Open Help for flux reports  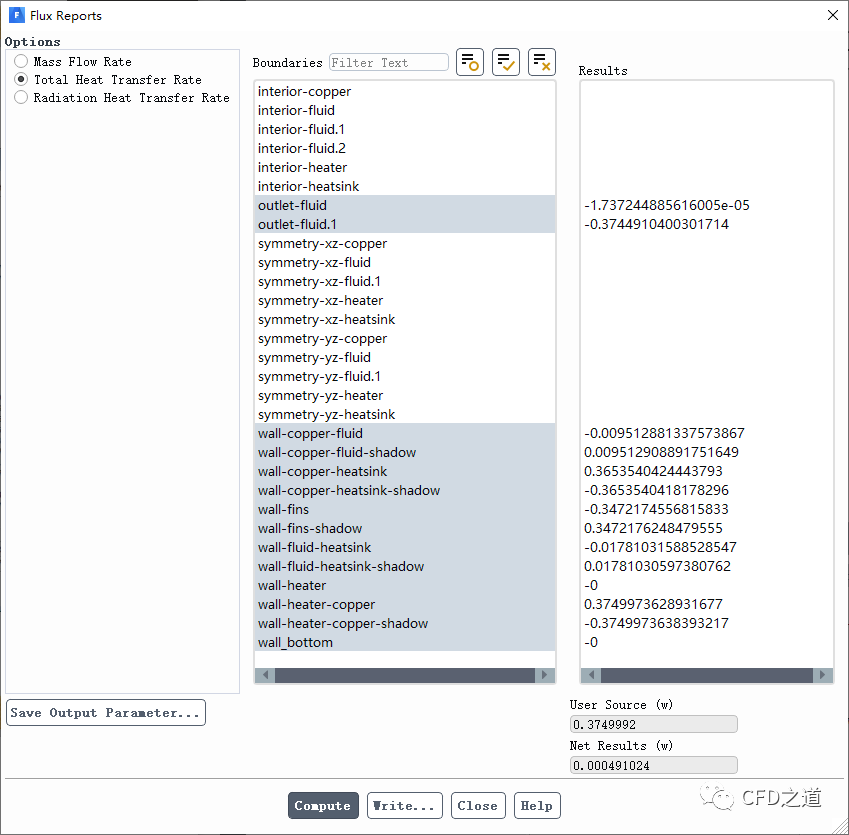click(x=536, y=806)
